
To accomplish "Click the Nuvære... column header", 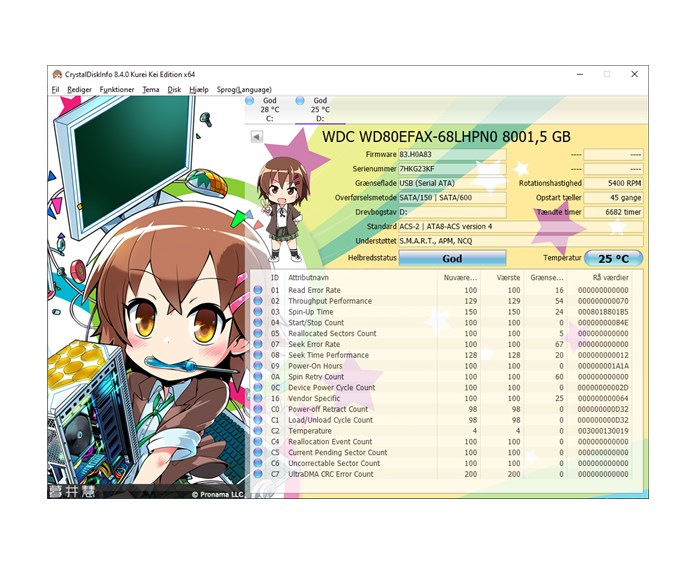I will click(x=459, y=278).
